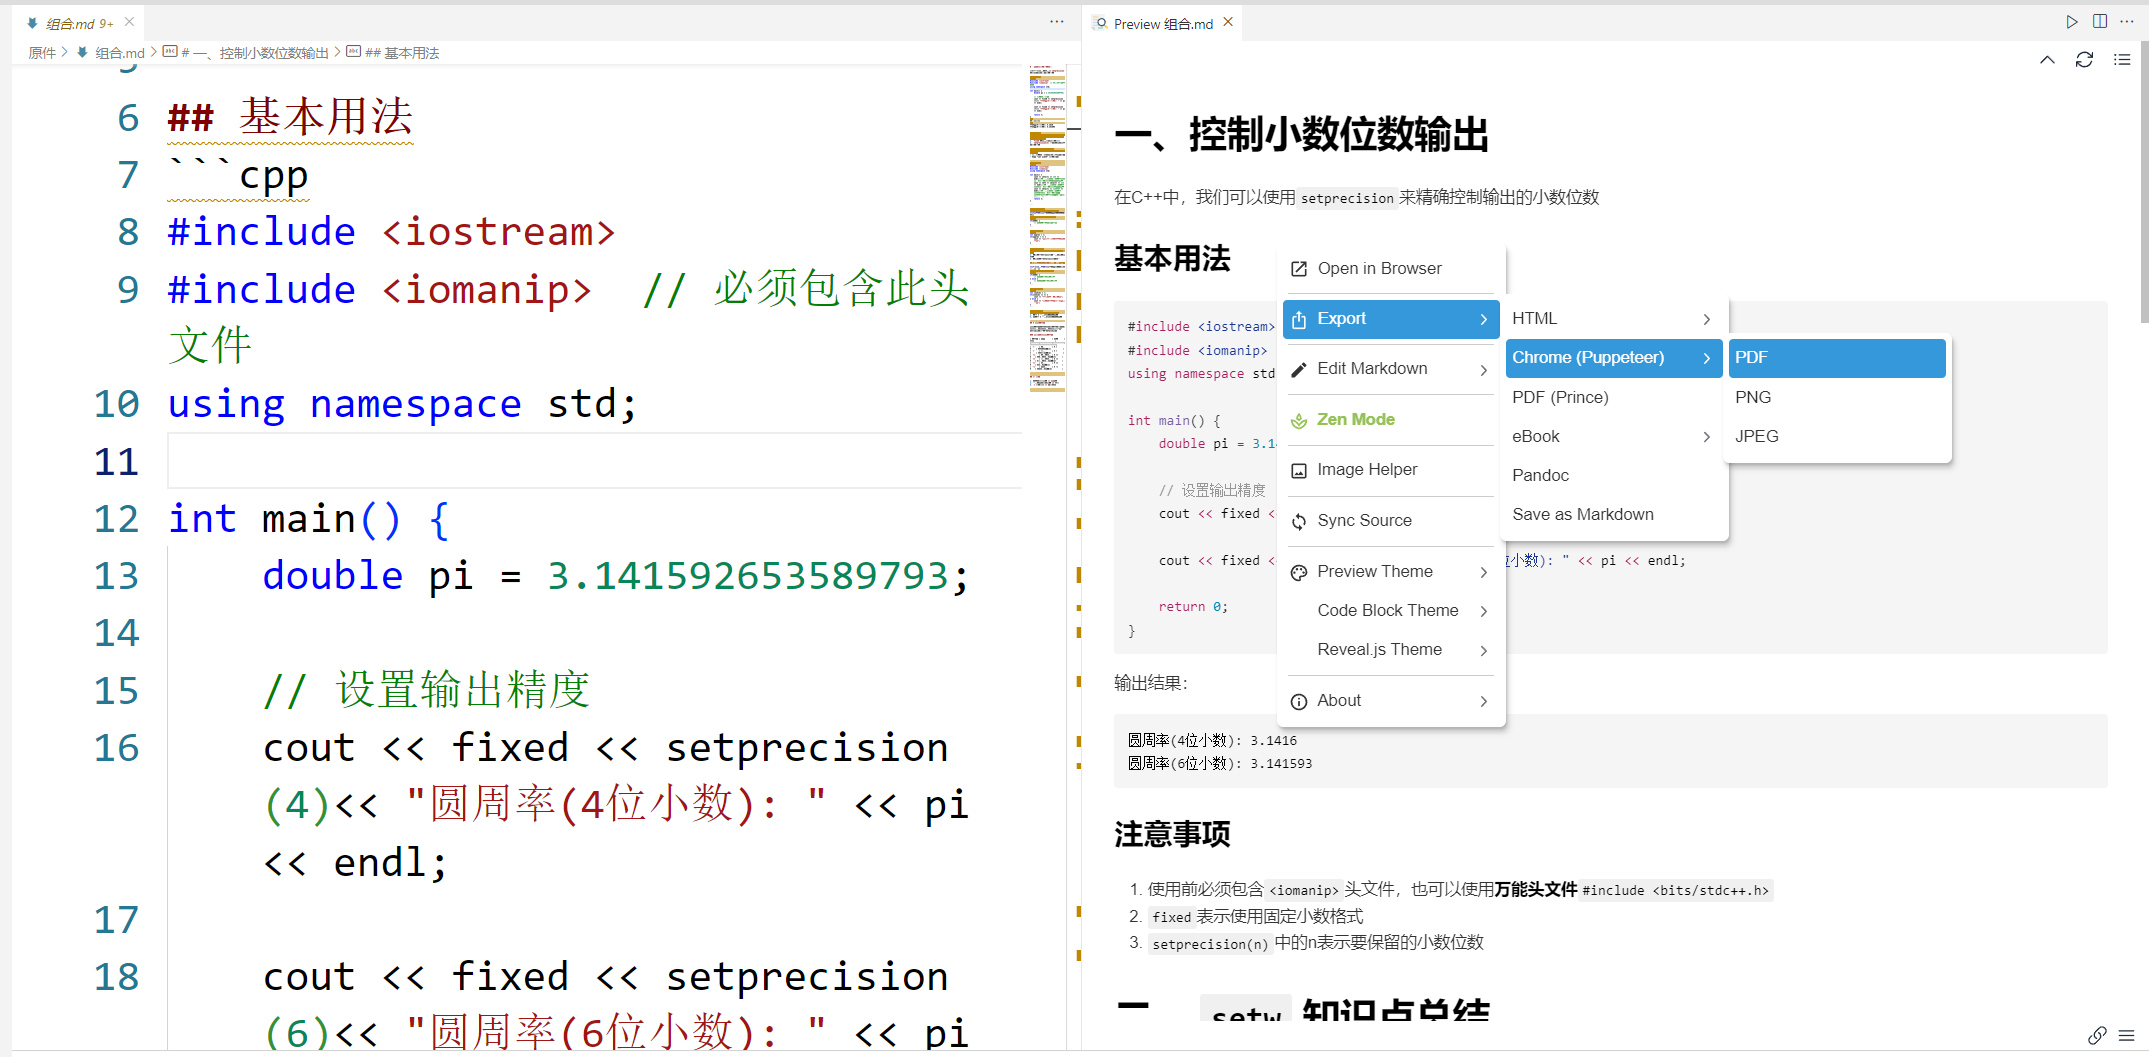Viewport: 2149px width, 1057px height.
Task: Click the Zen Mode lotus icon
Action: coord(1299,421)
